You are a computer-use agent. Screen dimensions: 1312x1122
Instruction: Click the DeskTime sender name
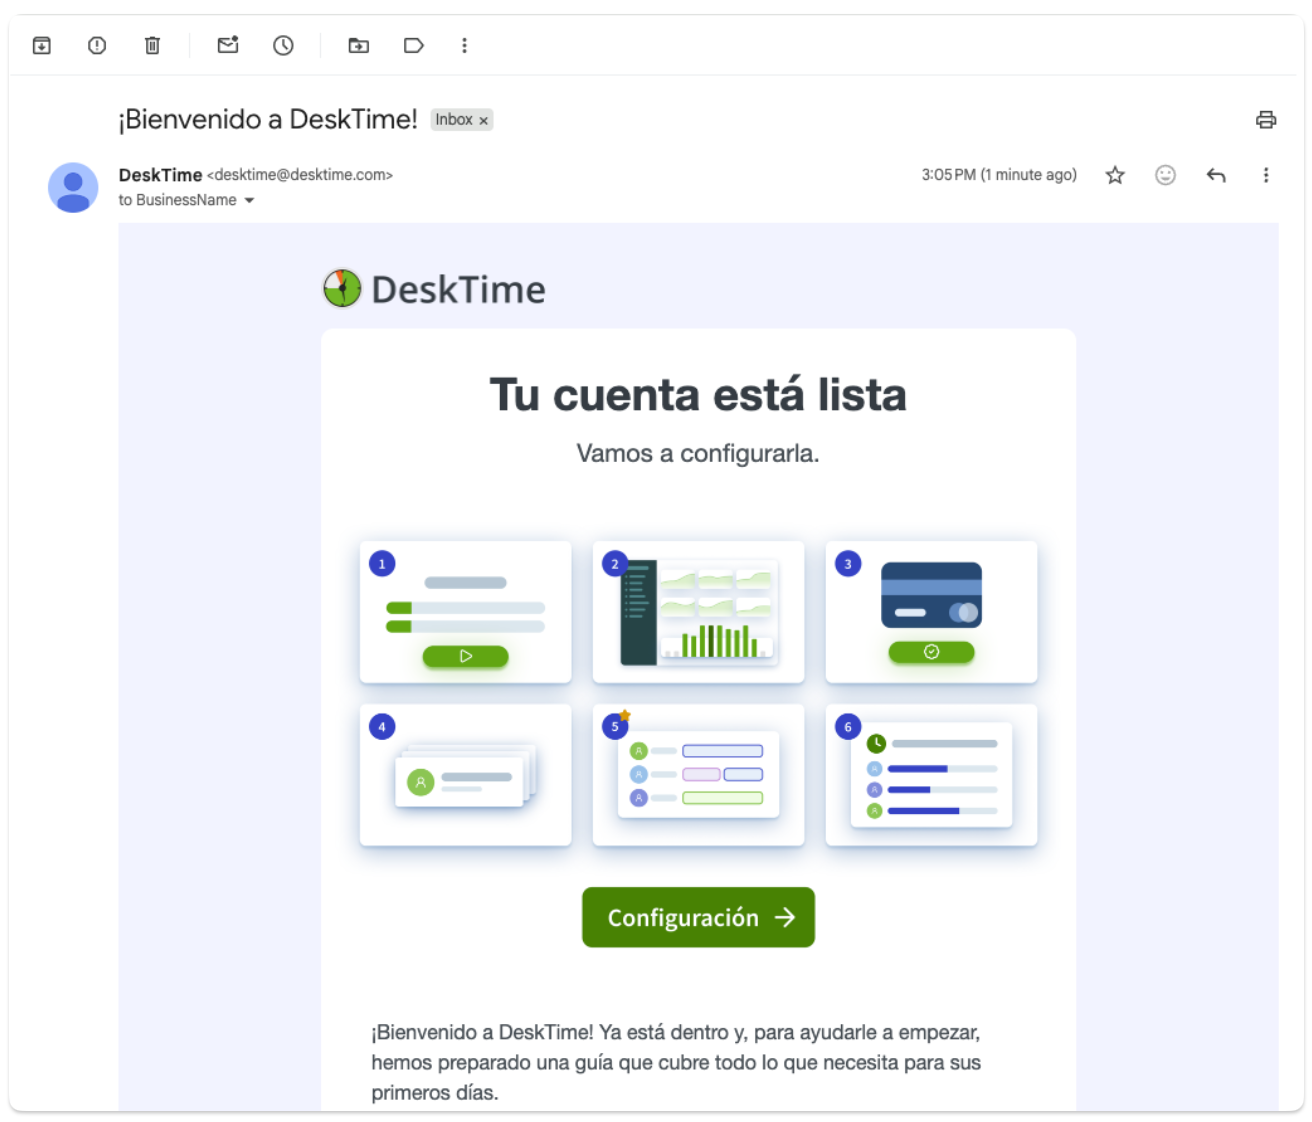[x=160, y=175]
